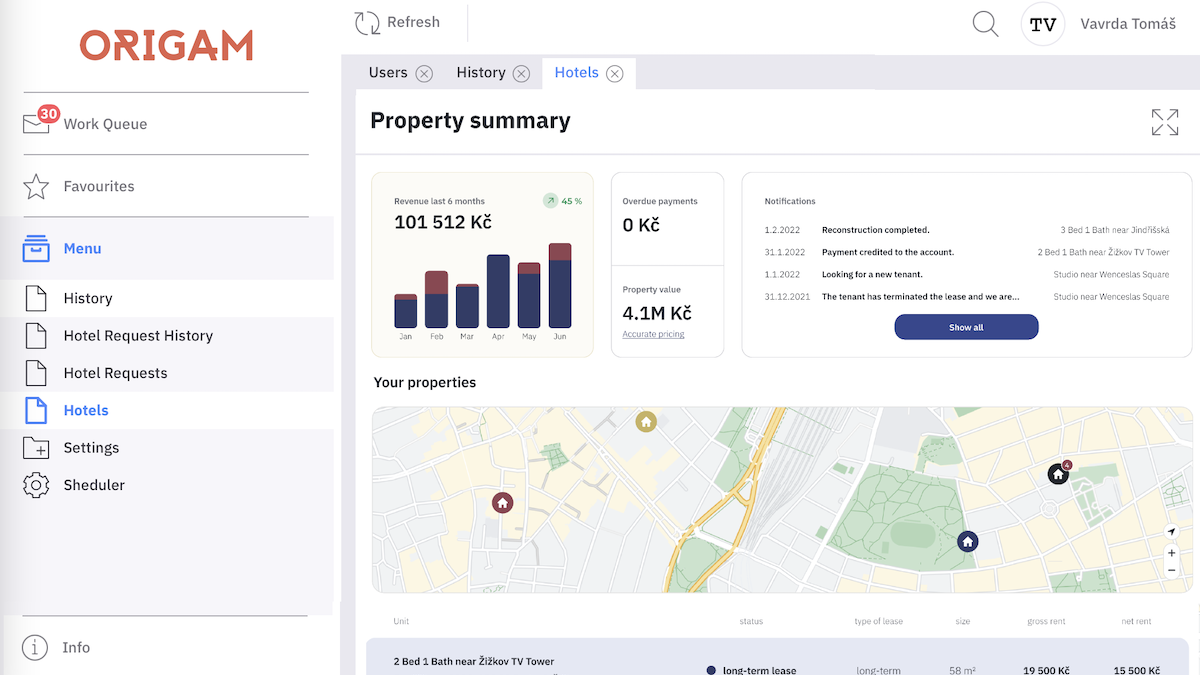Close the Users tab

tap(424, 73)
